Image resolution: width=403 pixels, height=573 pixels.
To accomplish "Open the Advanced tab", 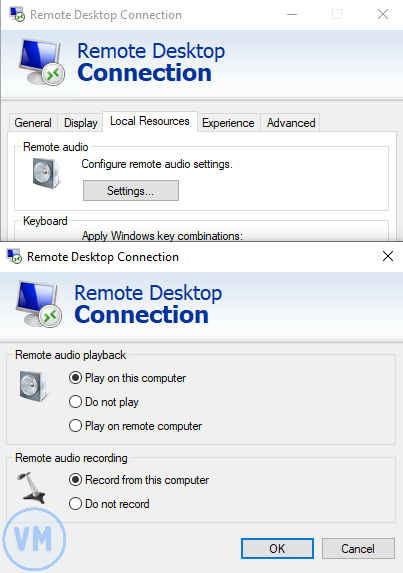I will click(x=291, y=123).
